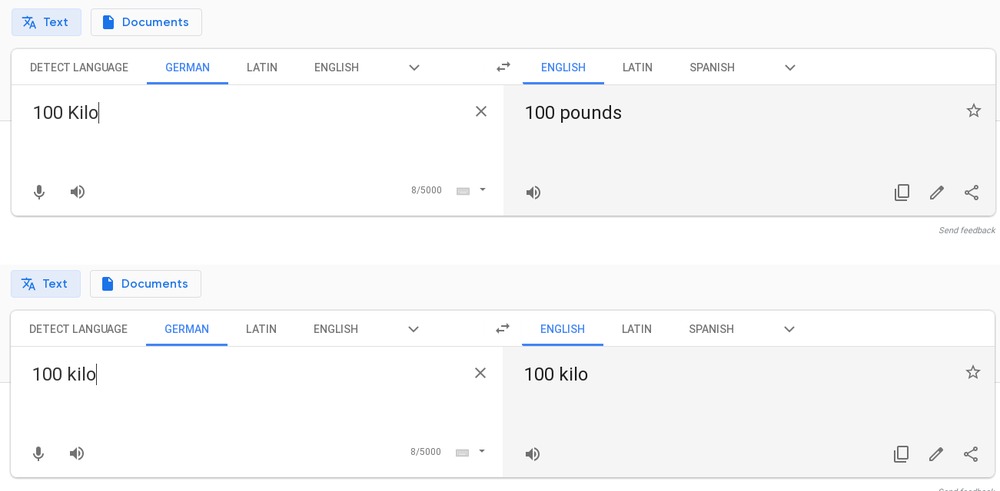Share the "100 pounds" translation
The height and width of the screenshot is (491, 1000).
(x=971, y=193)
